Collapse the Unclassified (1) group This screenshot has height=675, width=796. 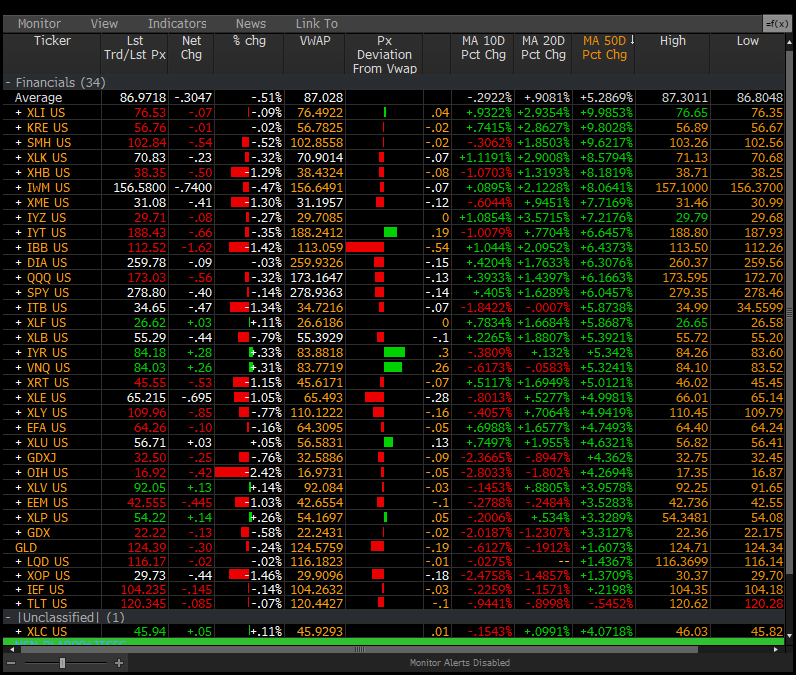[x=8, y=618]
